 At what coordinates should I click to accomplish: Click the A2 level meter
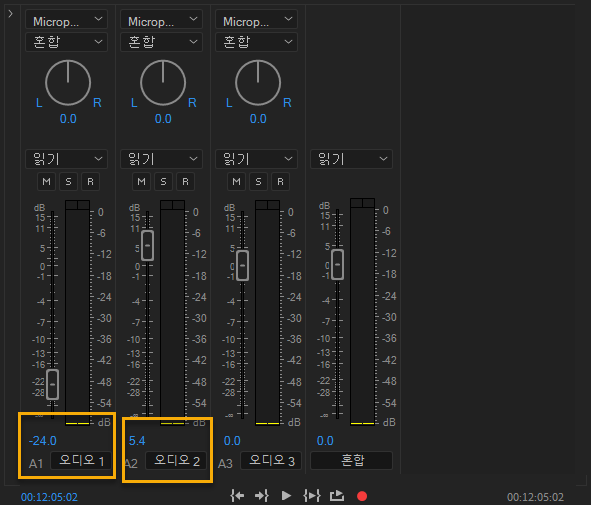tap(172, 312)
